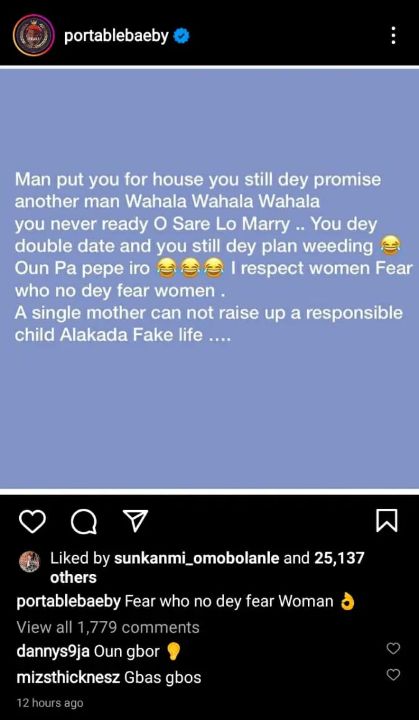Save the post with the bookmark icon
The width and height of the screenshot is (419, 720).
point(386,521)
